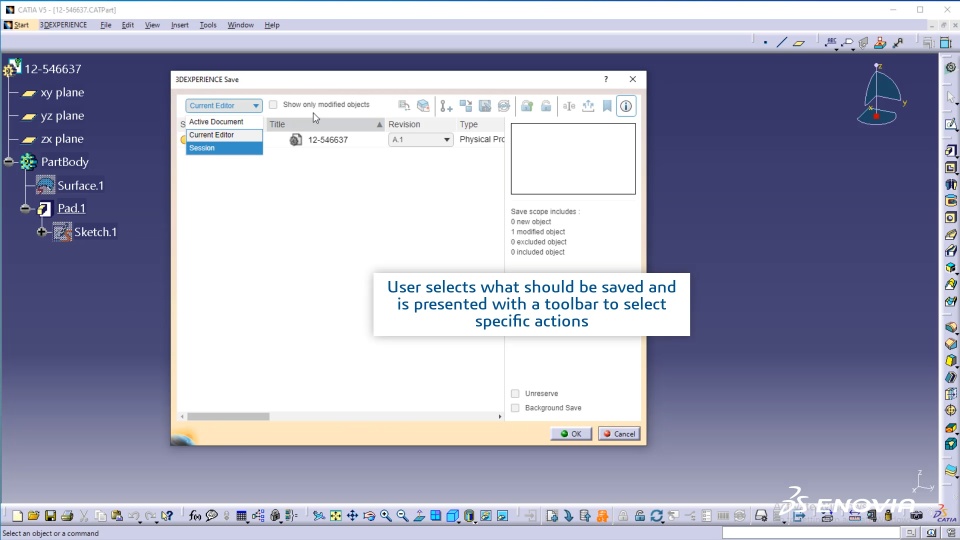The image size is (960, 540).
Task: Open the Window menu
Action: 240,25
